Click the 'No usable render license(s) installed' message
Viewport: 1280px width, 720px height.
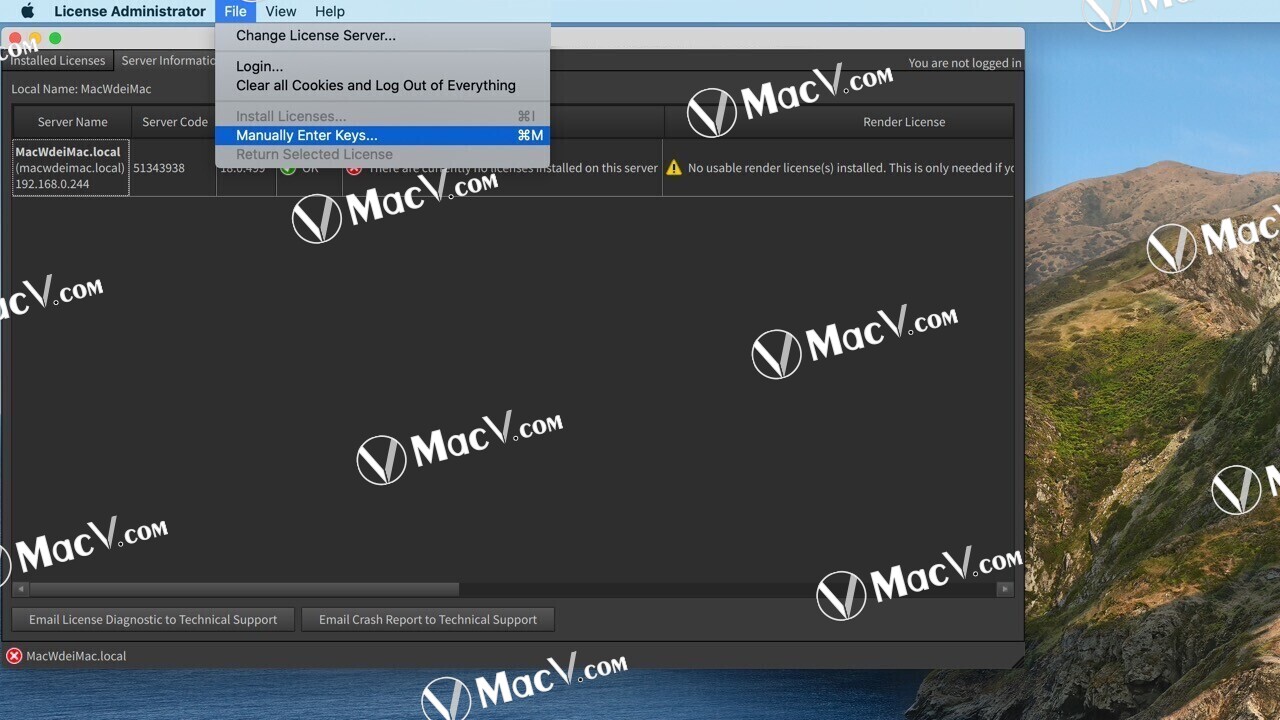[x=850, y=168]
